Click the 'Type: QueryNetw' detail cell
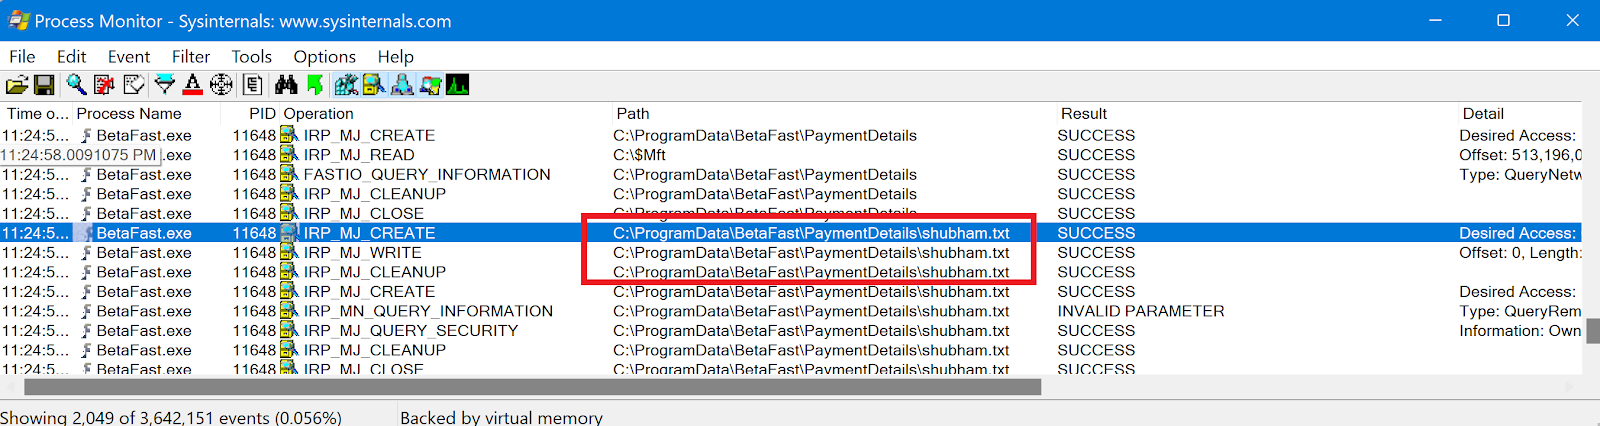1600x426 pixels. 1520,174
